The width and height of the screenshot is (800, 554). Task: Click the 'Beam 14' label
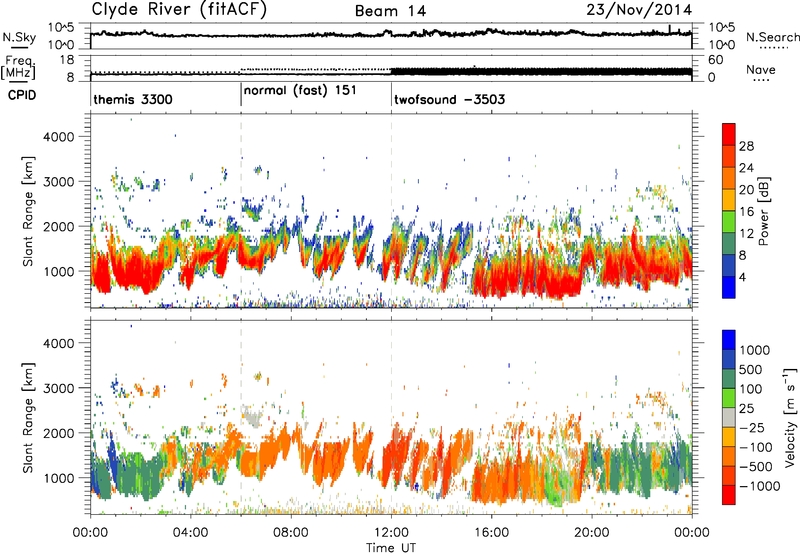(x=390, y=11)
